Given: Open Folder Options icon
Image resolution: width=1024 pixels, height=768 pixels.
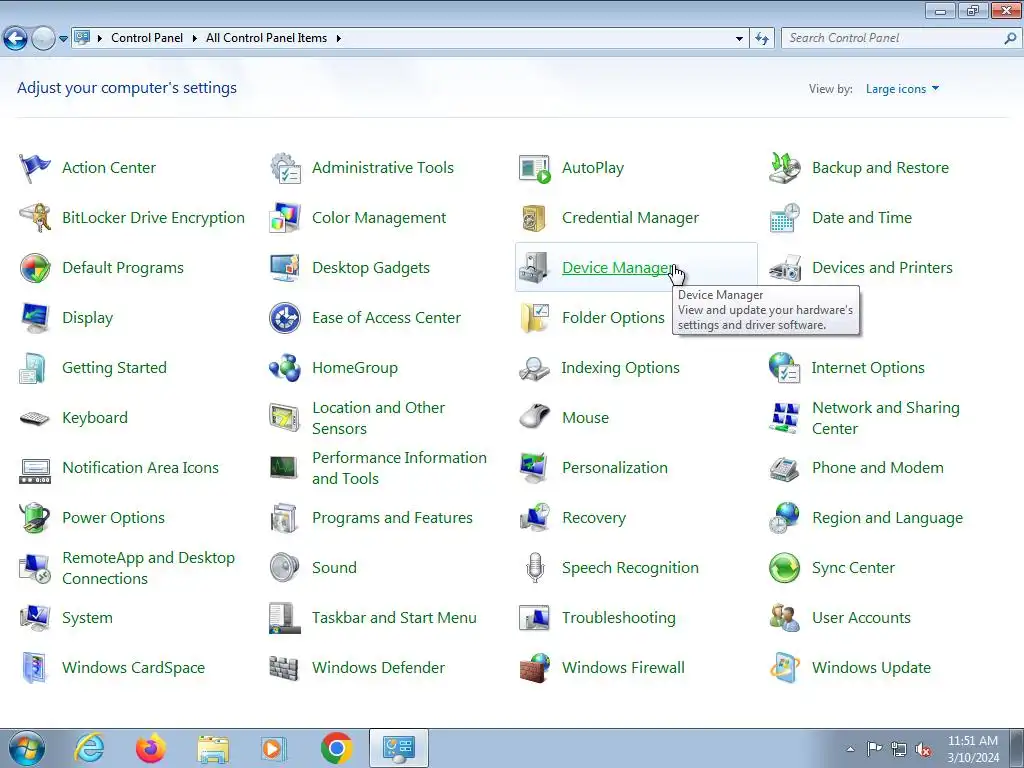Looking at the screenshot, I should [x=535, y=318].
